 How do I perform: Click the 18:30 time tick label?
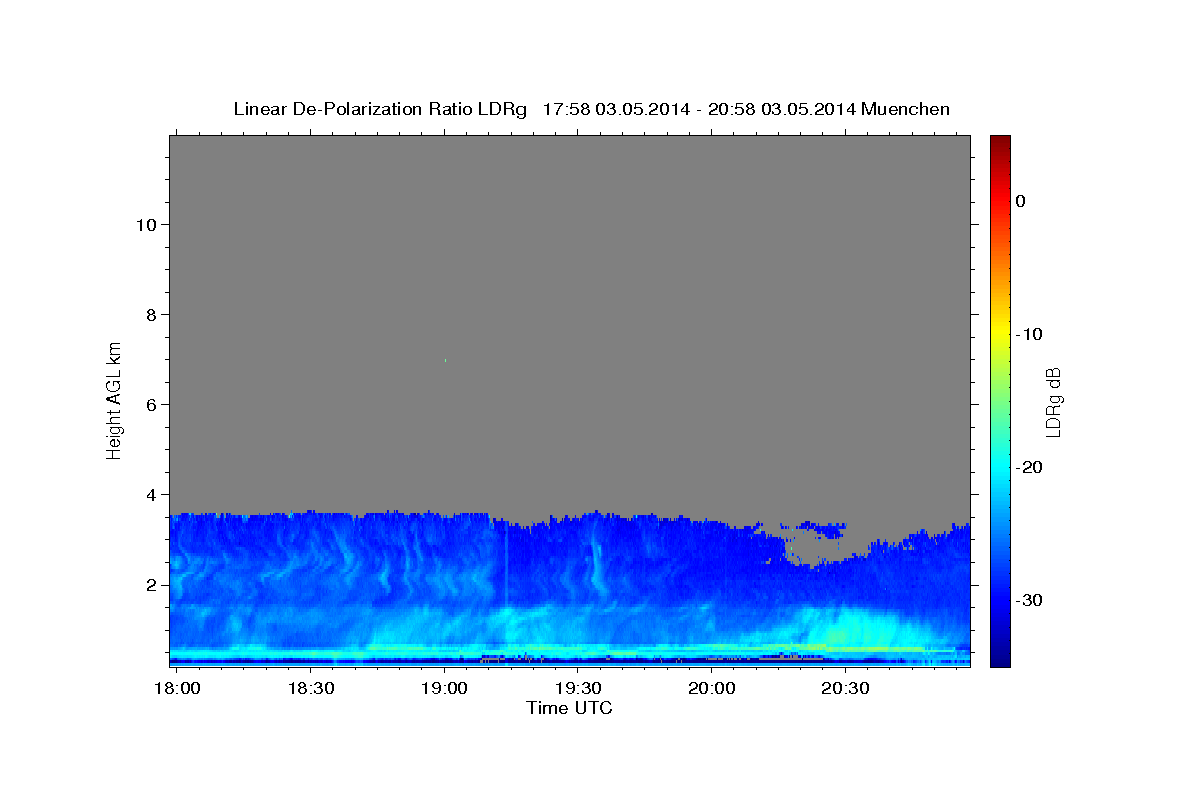pyautogui.click(x=311, y=689)
